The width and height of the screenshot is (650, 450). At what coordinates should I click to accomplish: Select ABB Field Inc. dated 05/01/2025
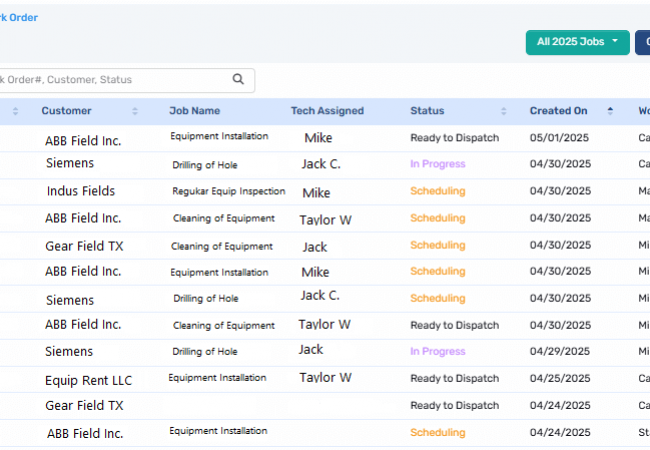[x=83, y=141]
